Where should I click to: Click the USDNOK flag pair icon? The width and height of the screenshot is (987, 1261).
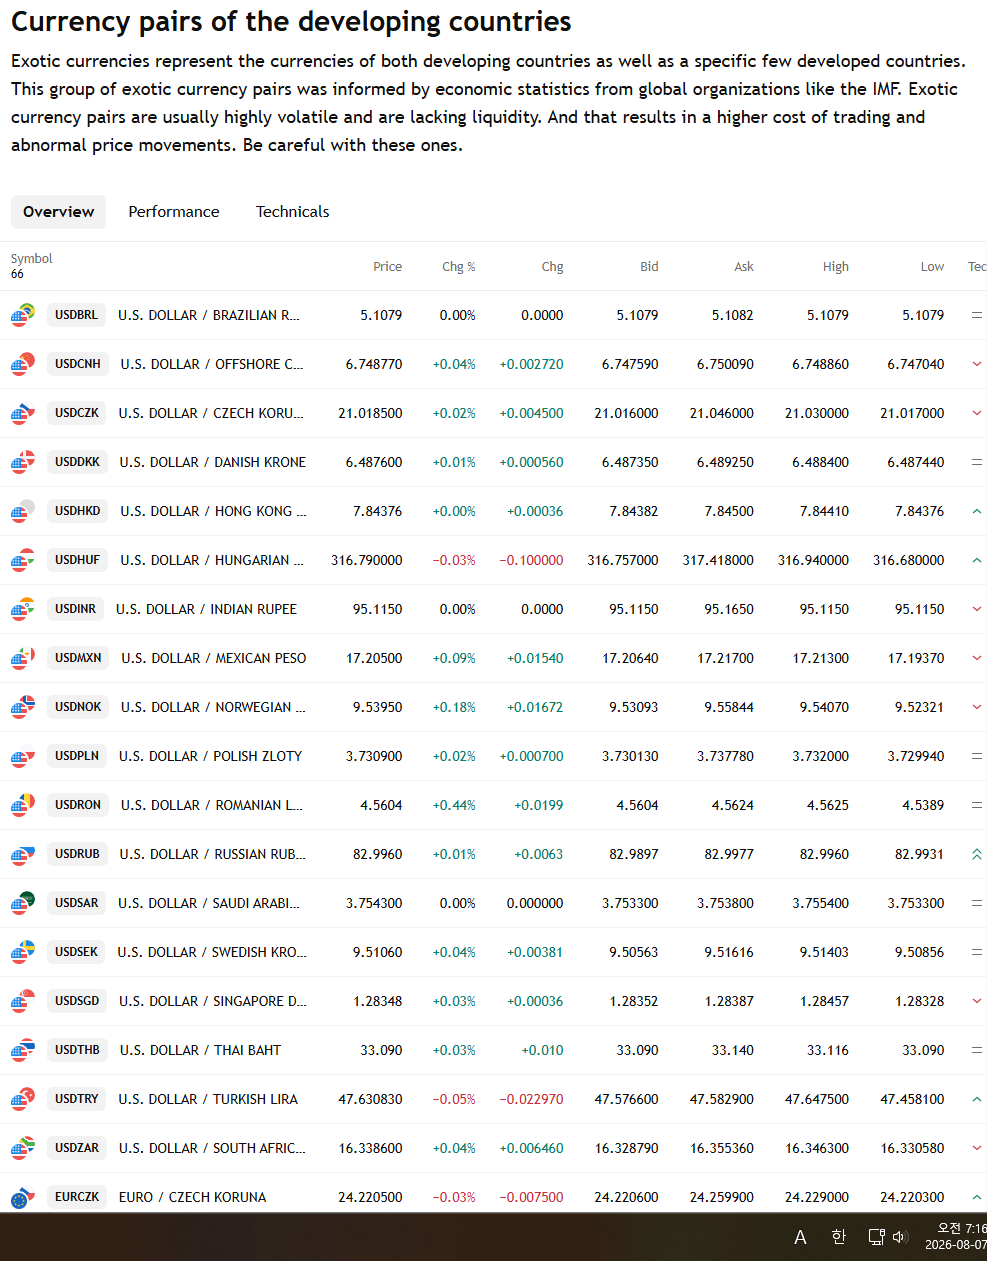tap(23, 707)
